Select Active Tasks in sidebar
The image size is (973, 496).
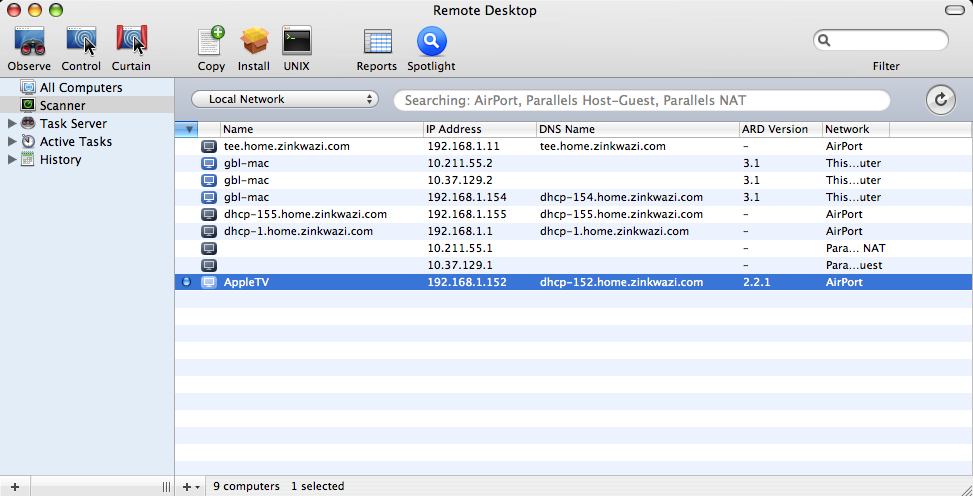(76, 142)
